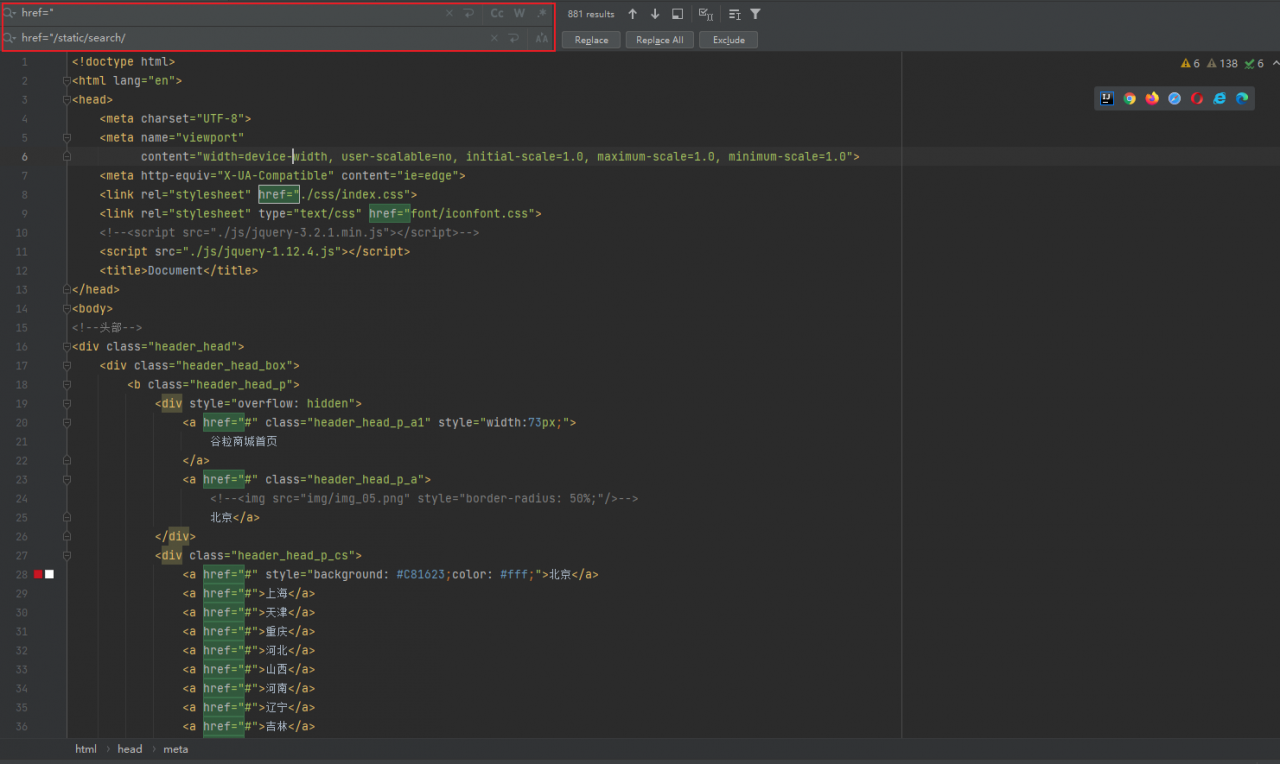Collapse the header_head_p fold on line 18

[67, 385]
